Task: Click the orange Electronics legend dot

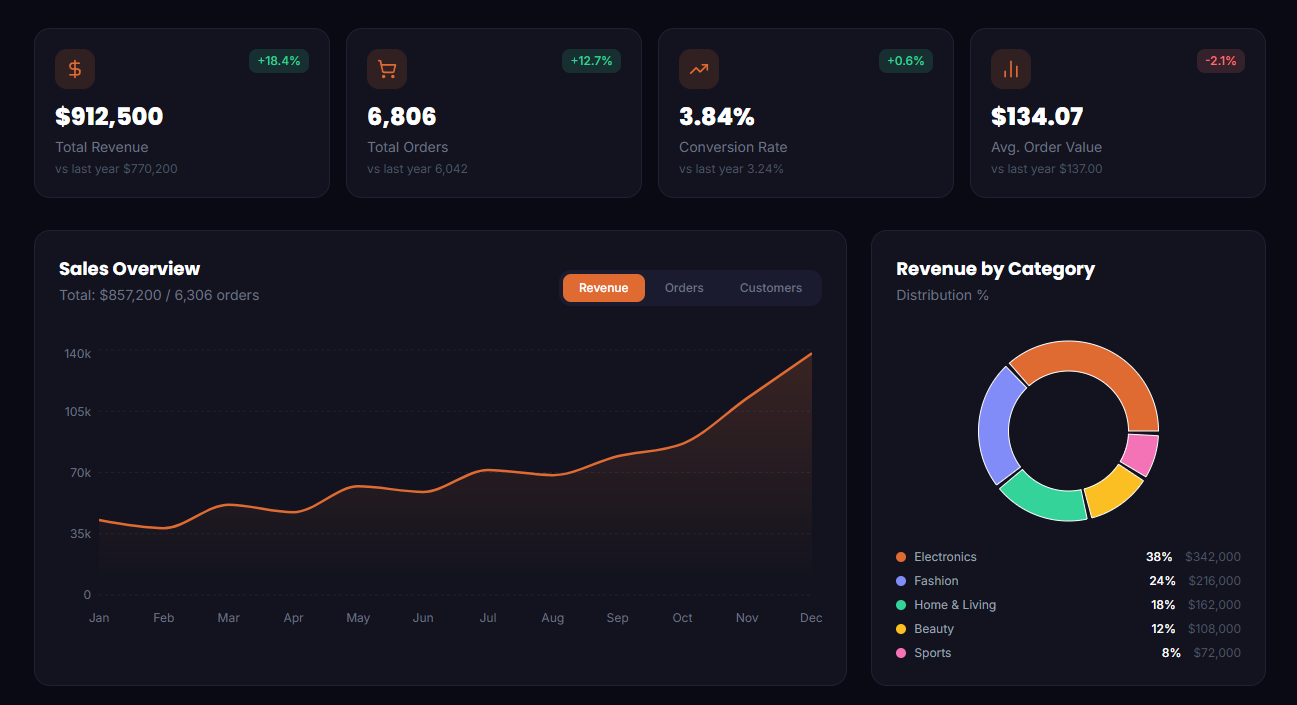Action: [x=901, y=557]
